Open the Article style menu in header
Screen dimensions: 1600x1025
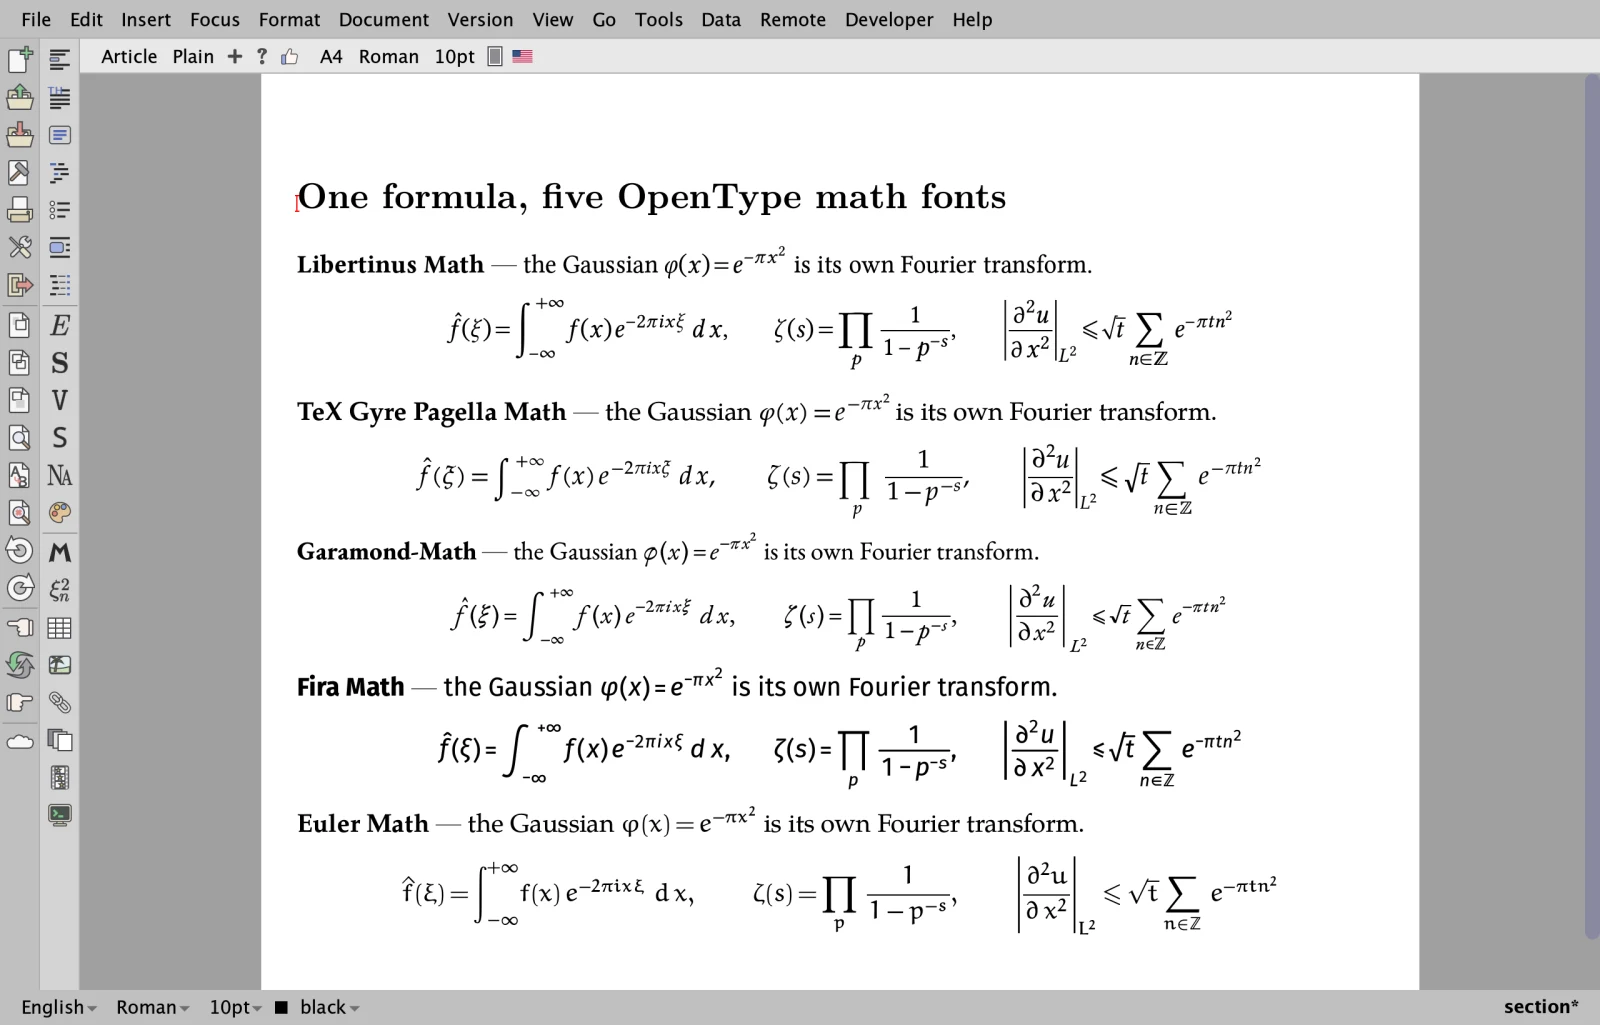tap(129, 57)
